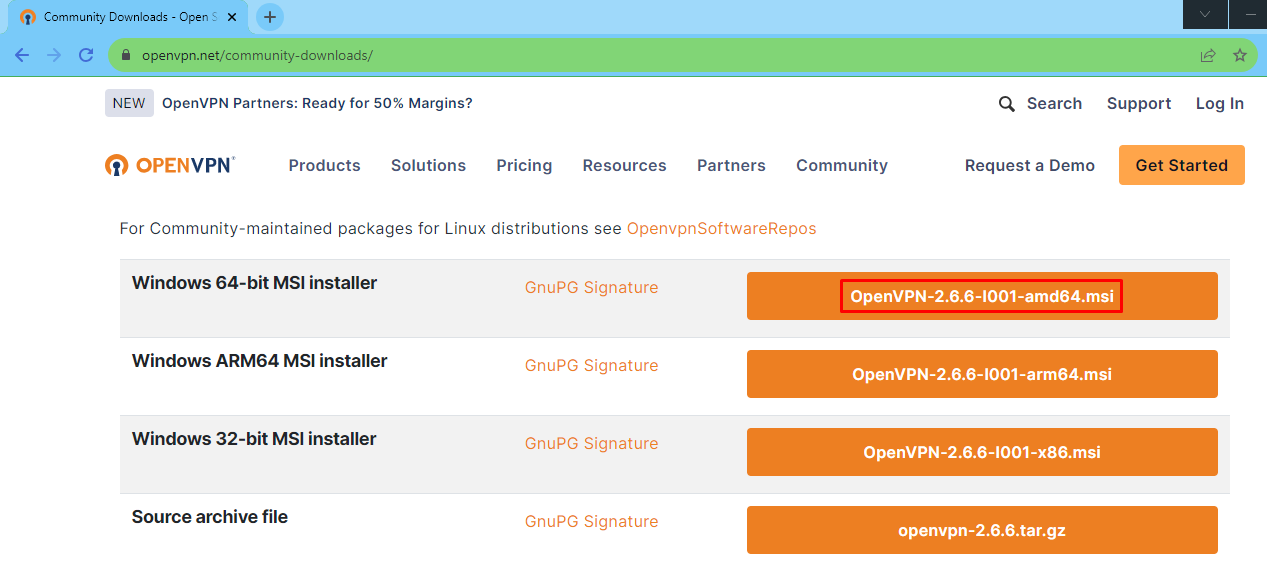Screen dimensions: 1267x586
Task: Open the tab search dropdown arrow
Action: [x=1205, y=14]
